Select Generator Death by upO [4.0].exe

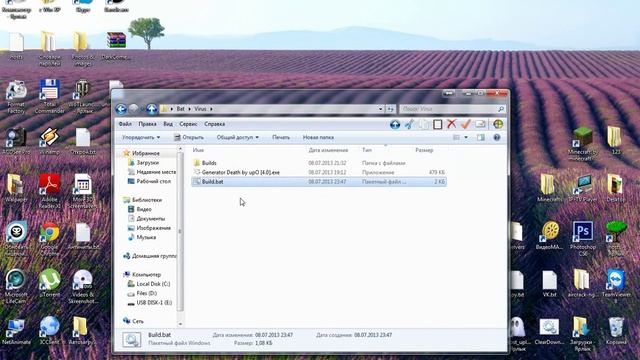240,172
